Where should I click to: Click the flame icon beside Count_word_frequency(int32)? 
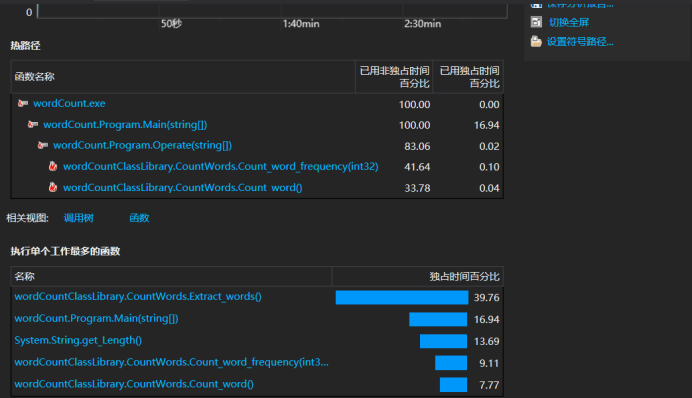[x=53, y=166]
